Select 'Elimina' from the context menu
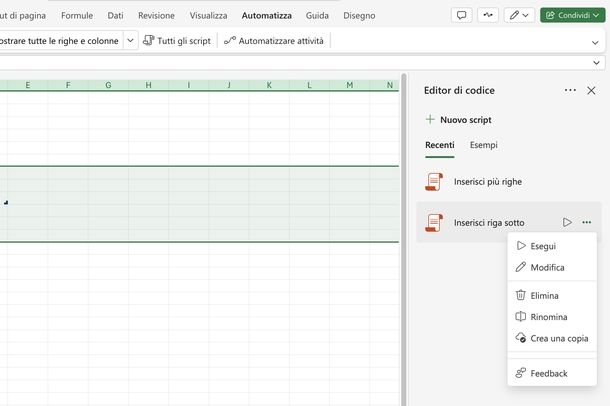The width and height of the screenshot is (610, 406). (544, 295)
